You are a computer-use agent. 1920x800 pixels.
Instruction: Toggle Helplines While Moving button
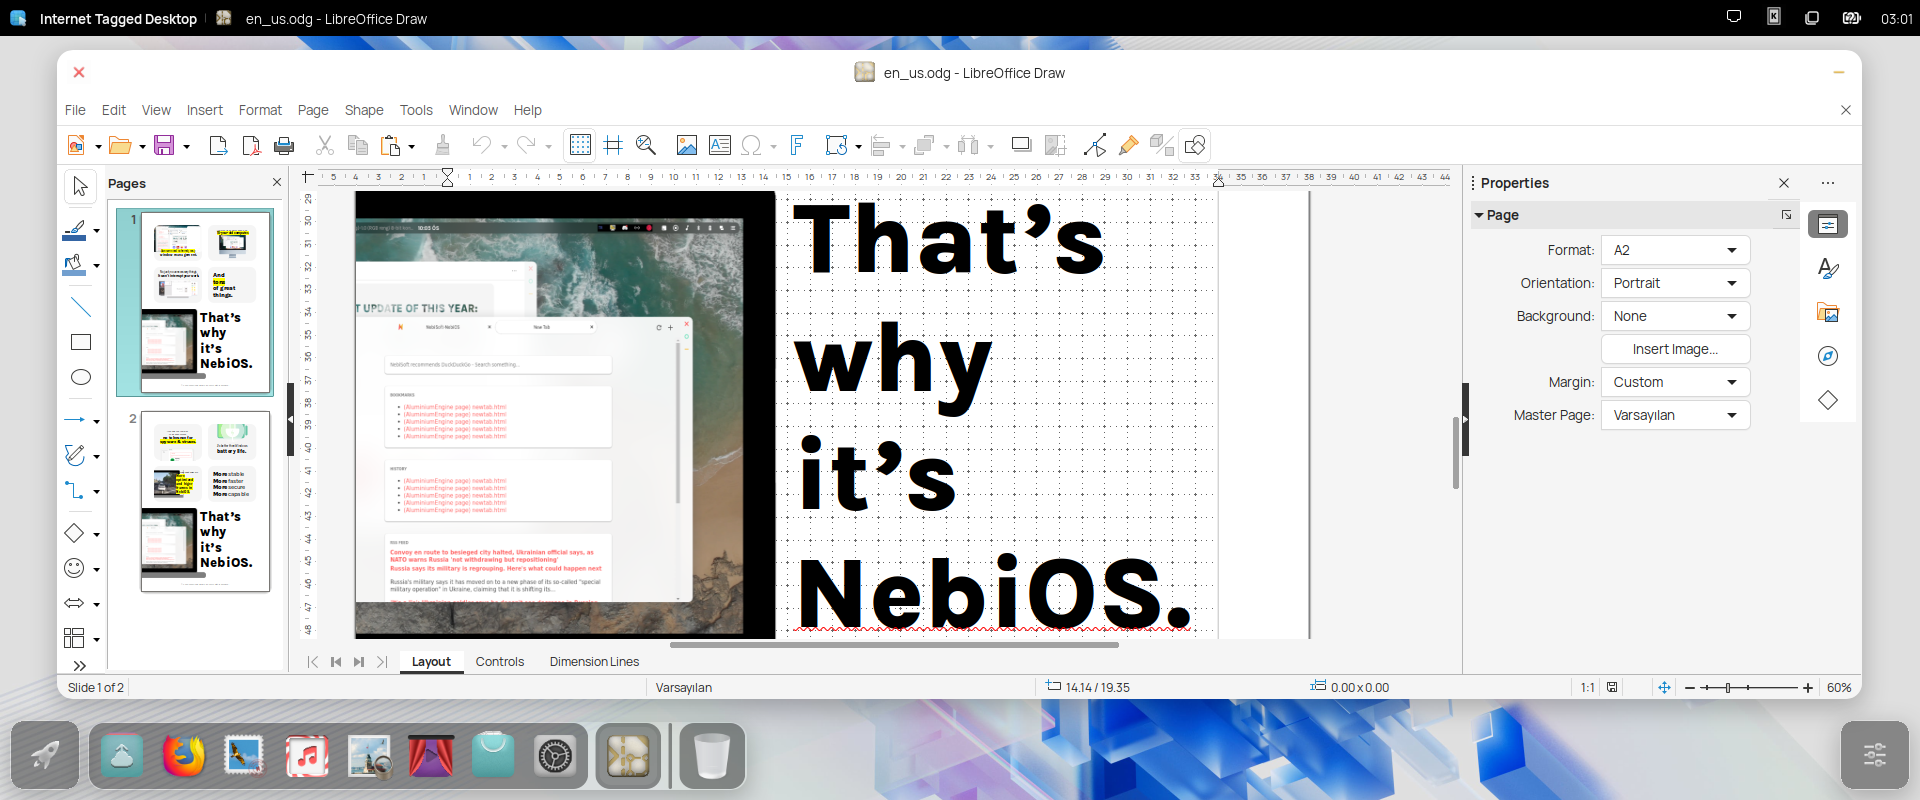(x=613, y=146)
